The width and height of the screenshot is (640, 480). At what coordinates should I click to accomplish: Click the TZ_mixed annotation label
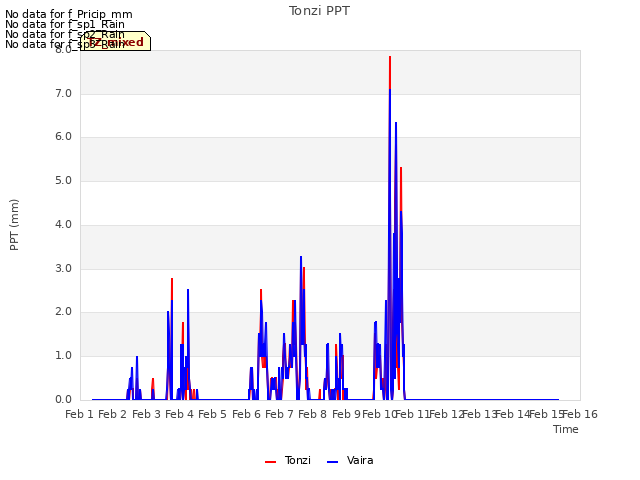tap(116, 41)
